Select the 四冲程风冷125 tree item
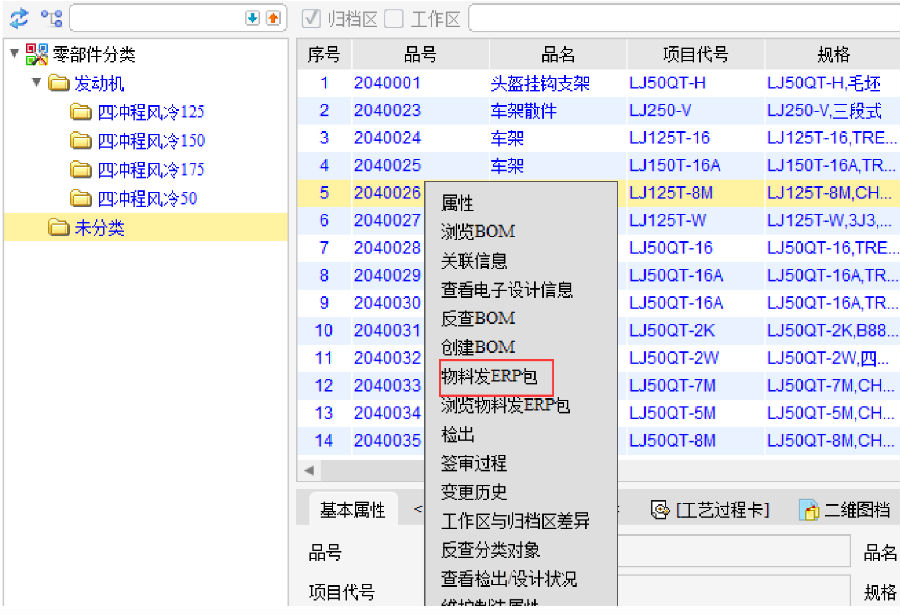This screenshot has width=900, height=614. pyautogui.click(x=151, y=111)
